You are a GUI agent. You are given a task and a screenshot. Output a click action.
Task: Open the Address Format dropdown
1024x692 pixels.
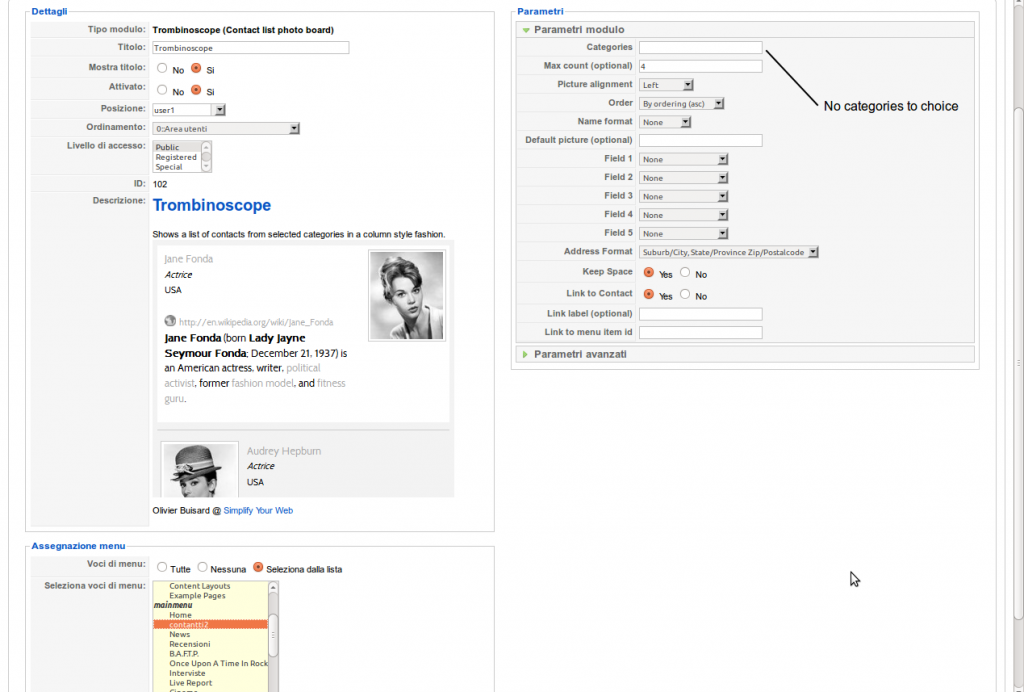point(813,253)
